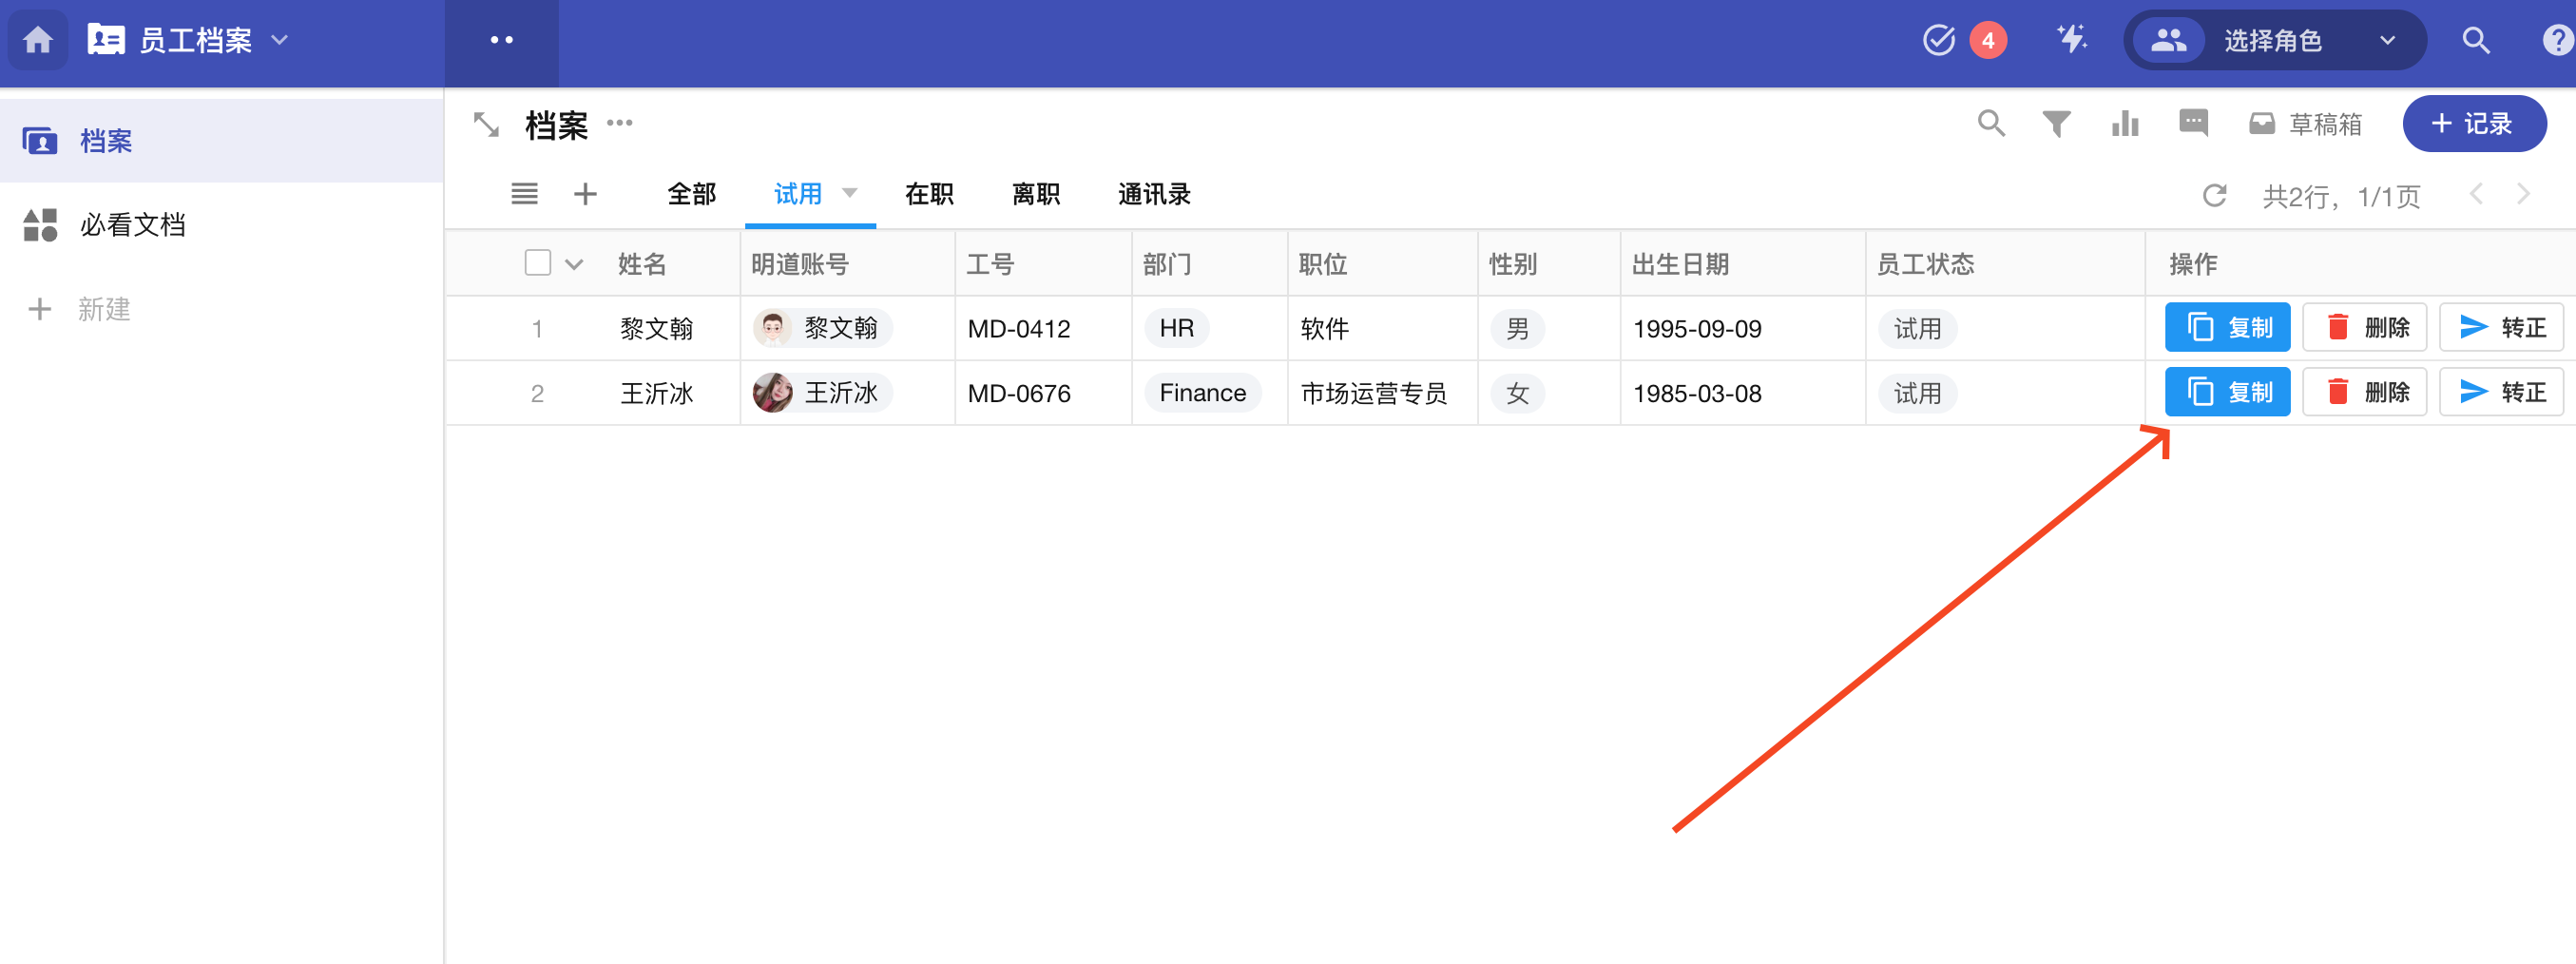Delete the 王沂冰 record
2576x964 pixels.
coord(2364,392)
